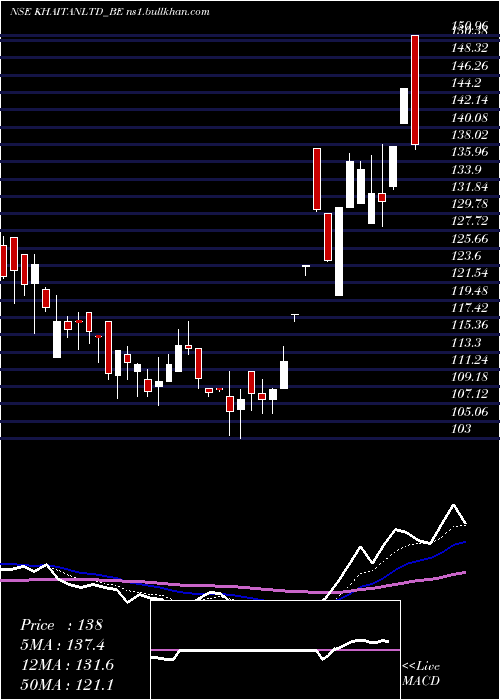Click the 103 price axis label
The width and height of the screenshot is (500, 700).
(461, 429)
